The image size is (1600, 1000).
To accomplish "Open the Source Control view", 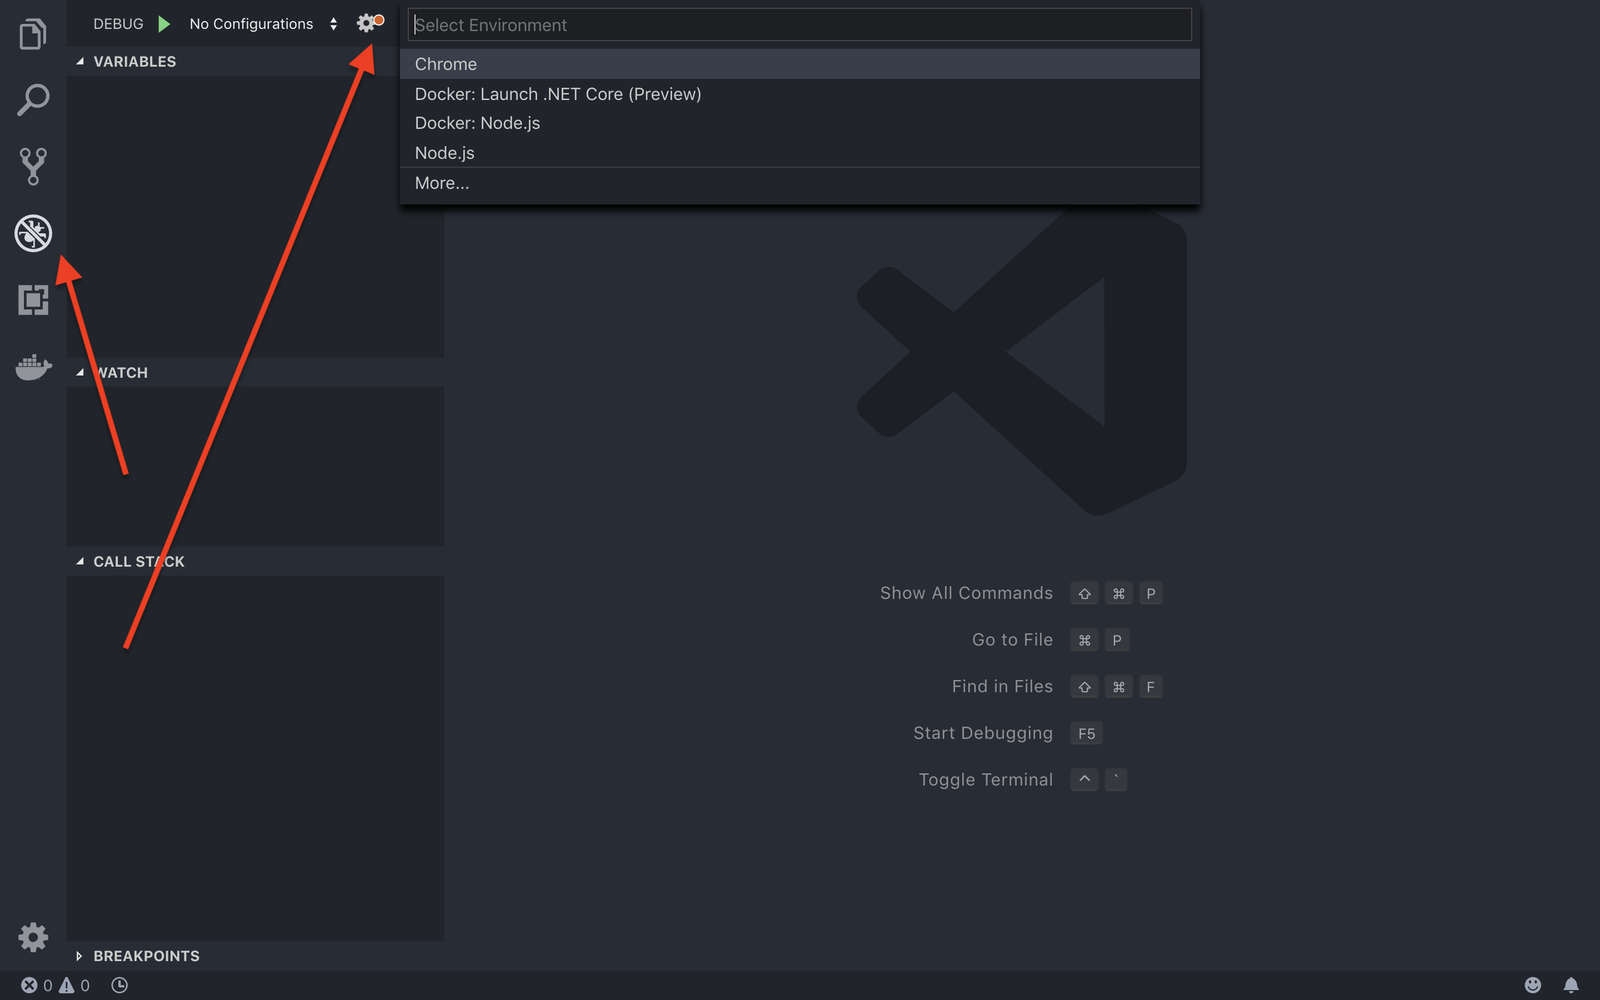I will click(x=33, y=166).
